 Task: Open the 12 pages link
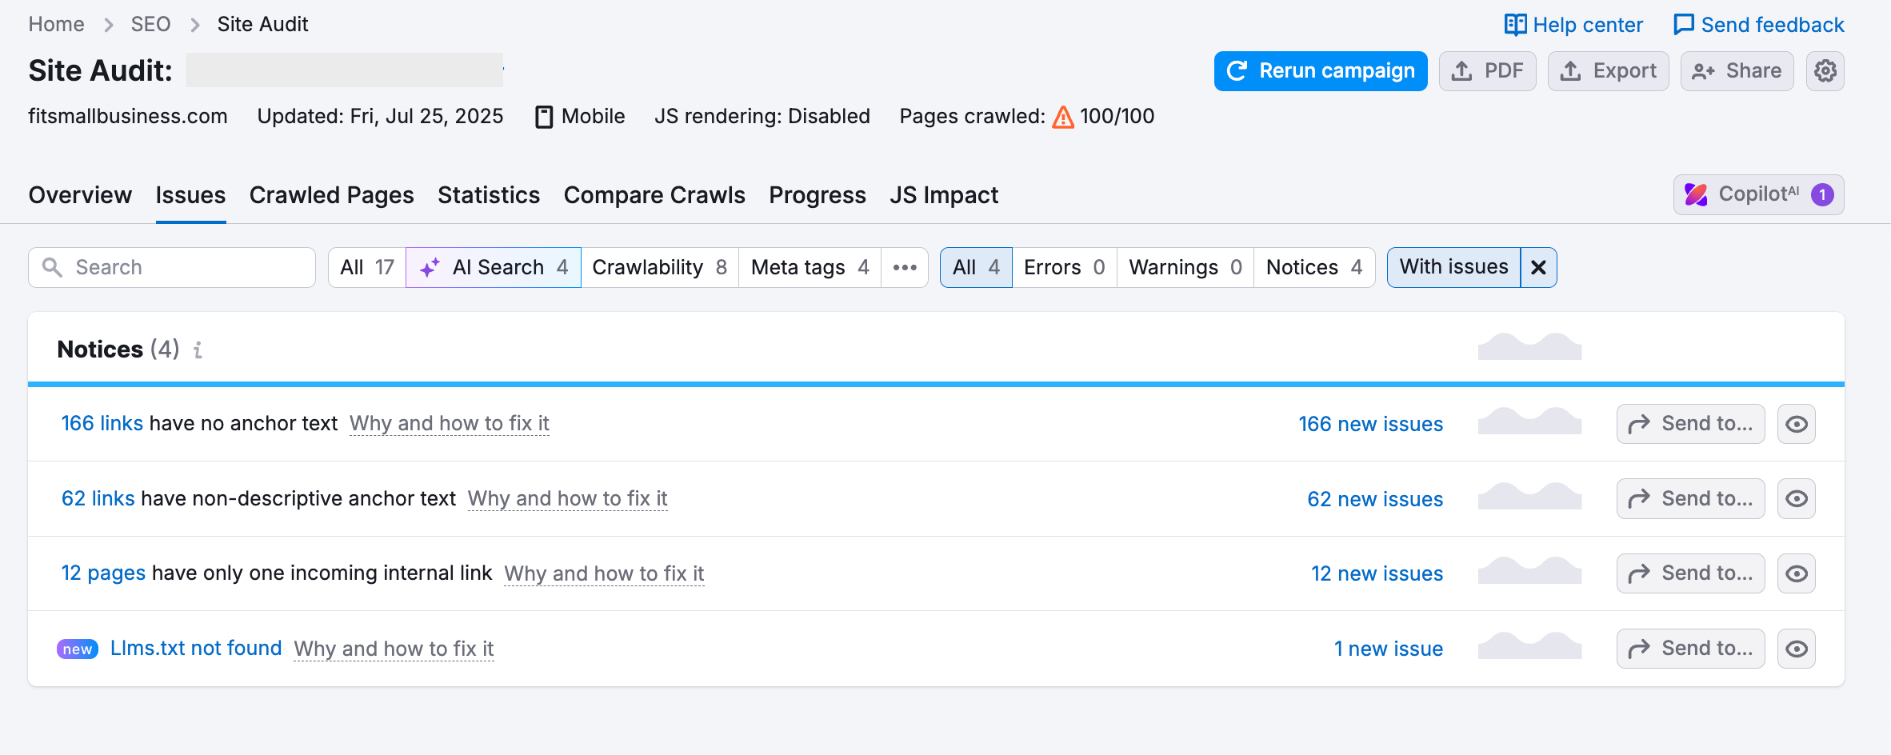[104, 573]
